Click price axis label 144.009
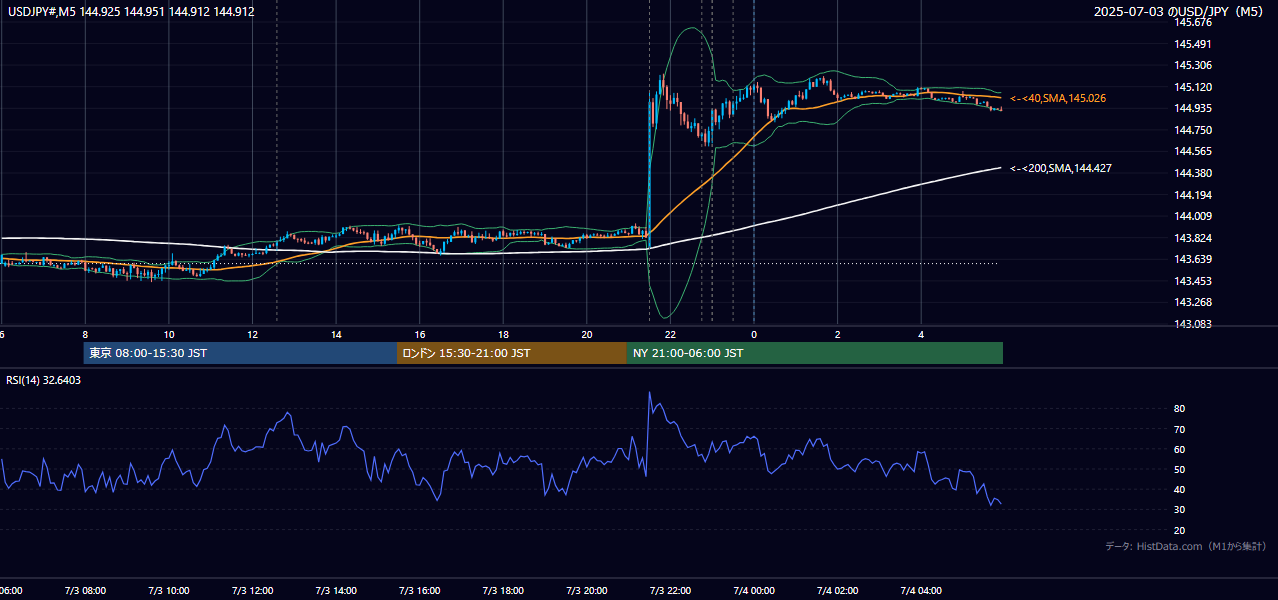This screenshot has width=1278, height=600. coord(1193,216)
